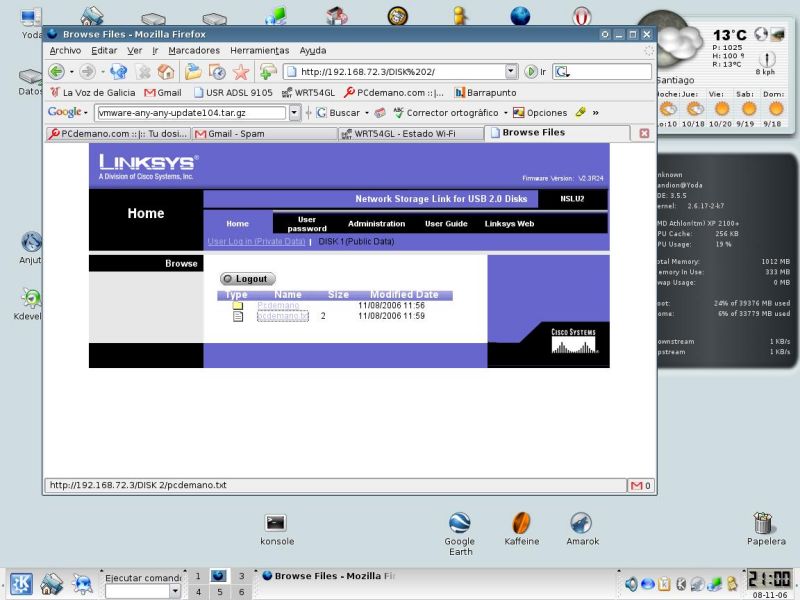Viewport: 800px width, 600px height.
Task: Click the new tab plus icon
Action: click(x=267, y=72)
